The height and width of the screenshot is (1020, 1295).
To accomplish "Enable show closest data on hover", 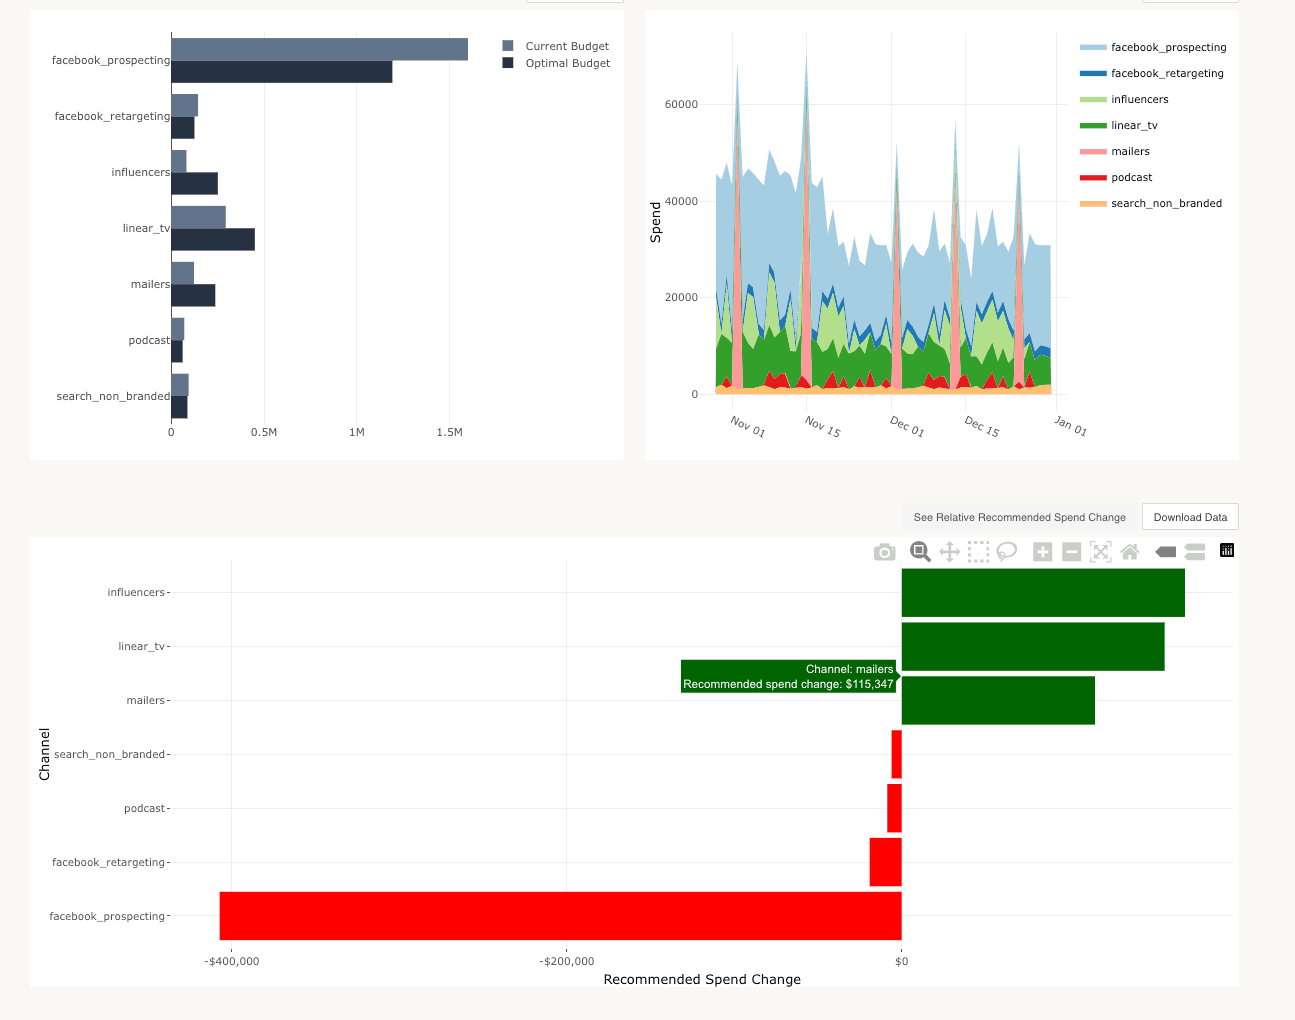I will point(1165,552).
